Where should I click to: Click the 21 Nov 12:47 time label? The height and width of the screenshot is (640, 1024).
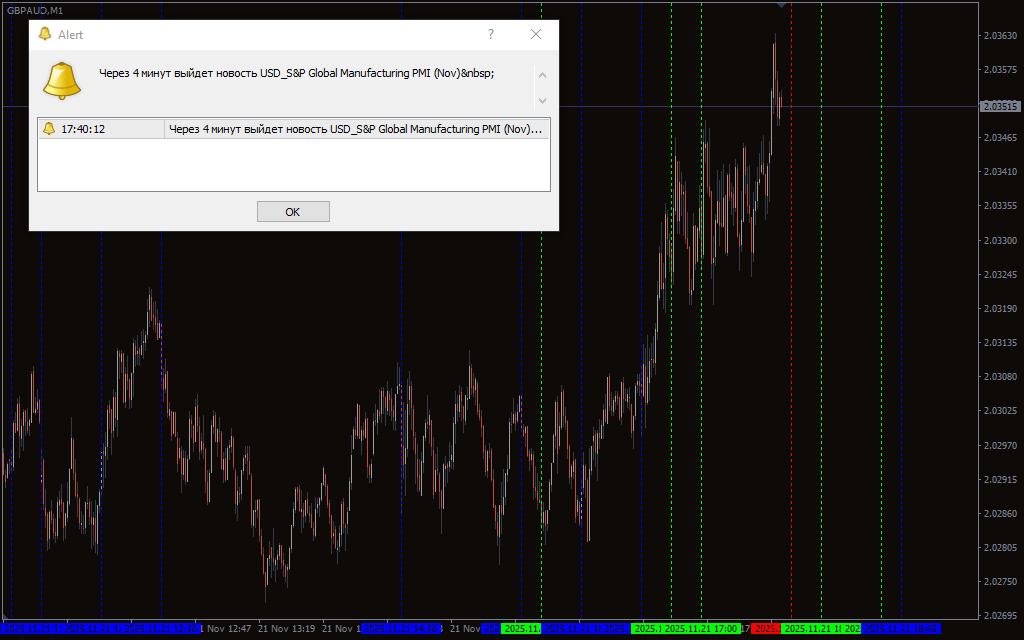226,629
